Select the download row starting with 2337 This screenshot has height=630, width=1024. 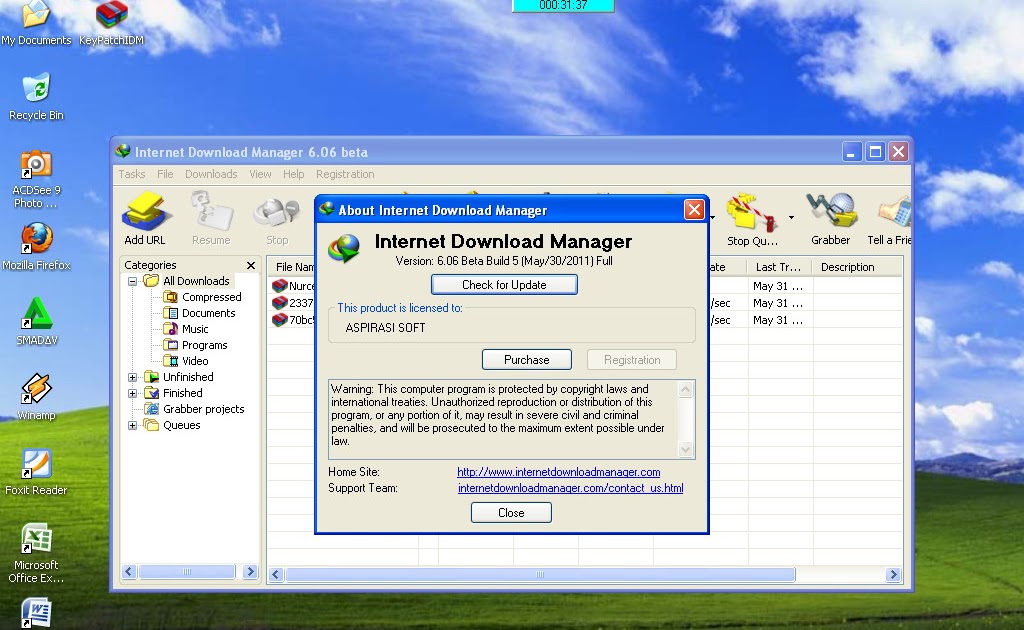293,303
